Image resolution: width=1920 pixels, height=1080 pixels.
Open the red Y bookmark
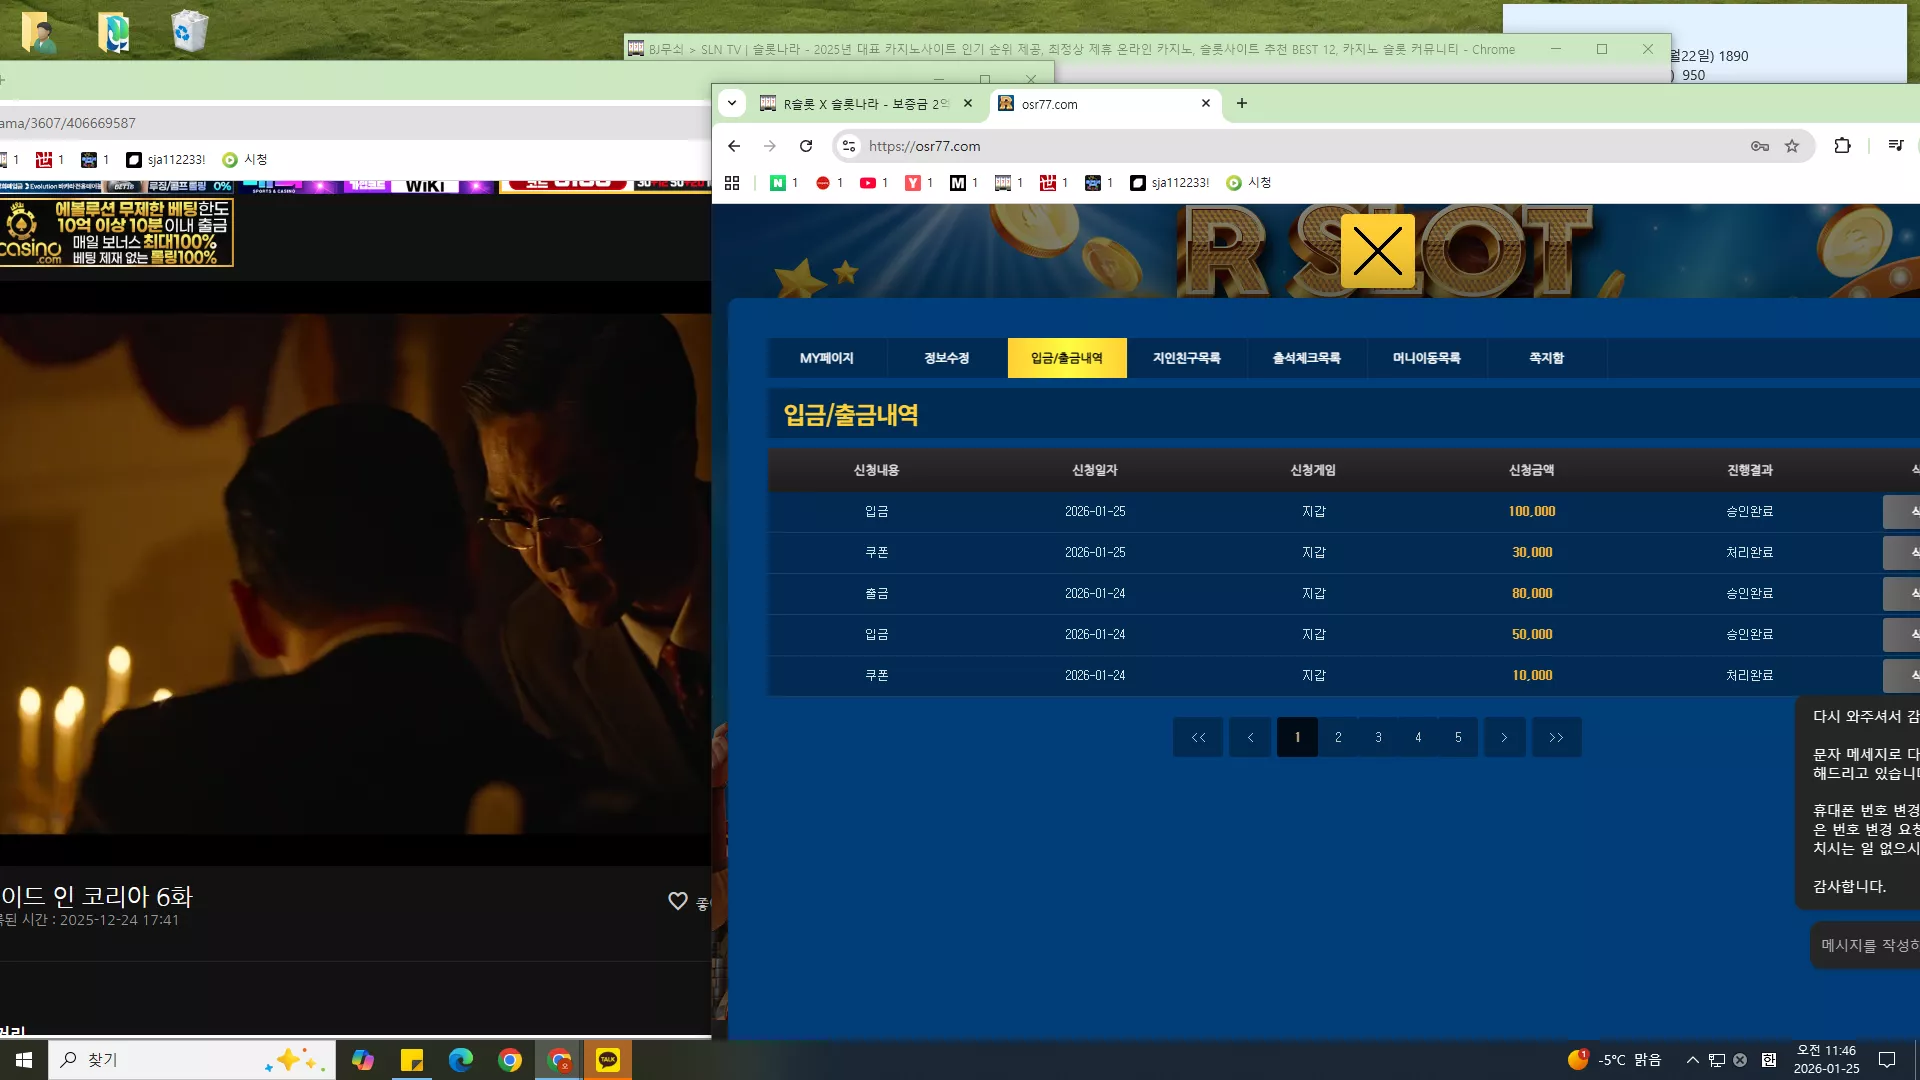pos(919,183)
